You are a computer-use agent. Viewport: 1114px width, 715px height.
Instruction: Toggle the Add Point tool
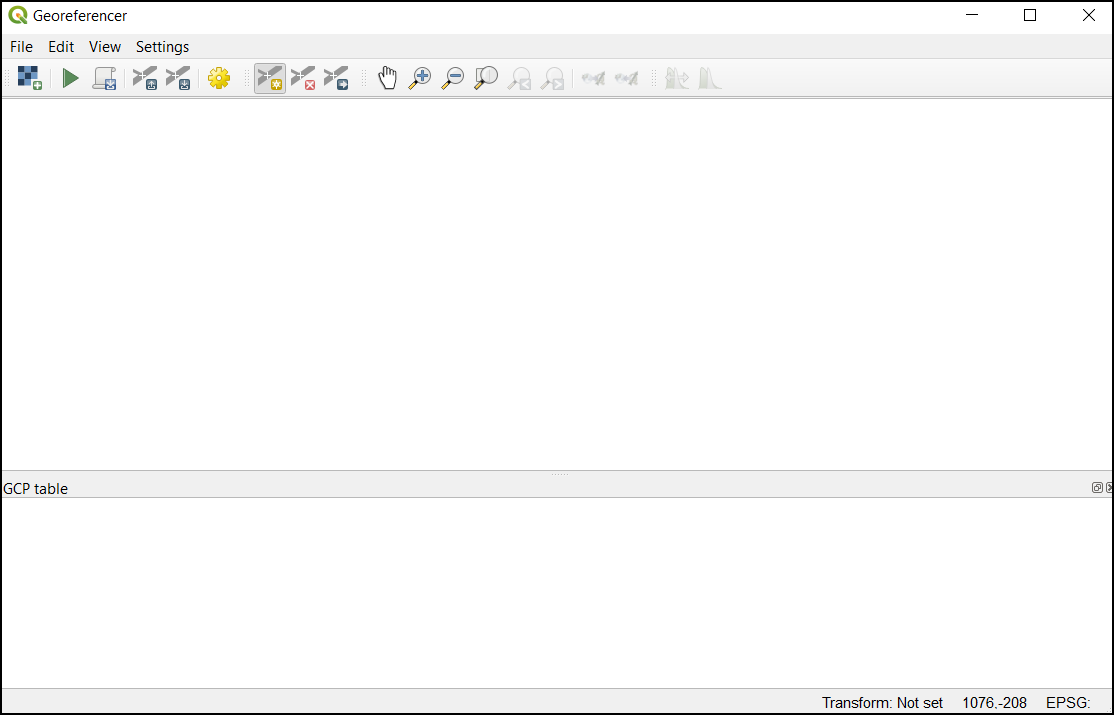[x=270, y=78]
